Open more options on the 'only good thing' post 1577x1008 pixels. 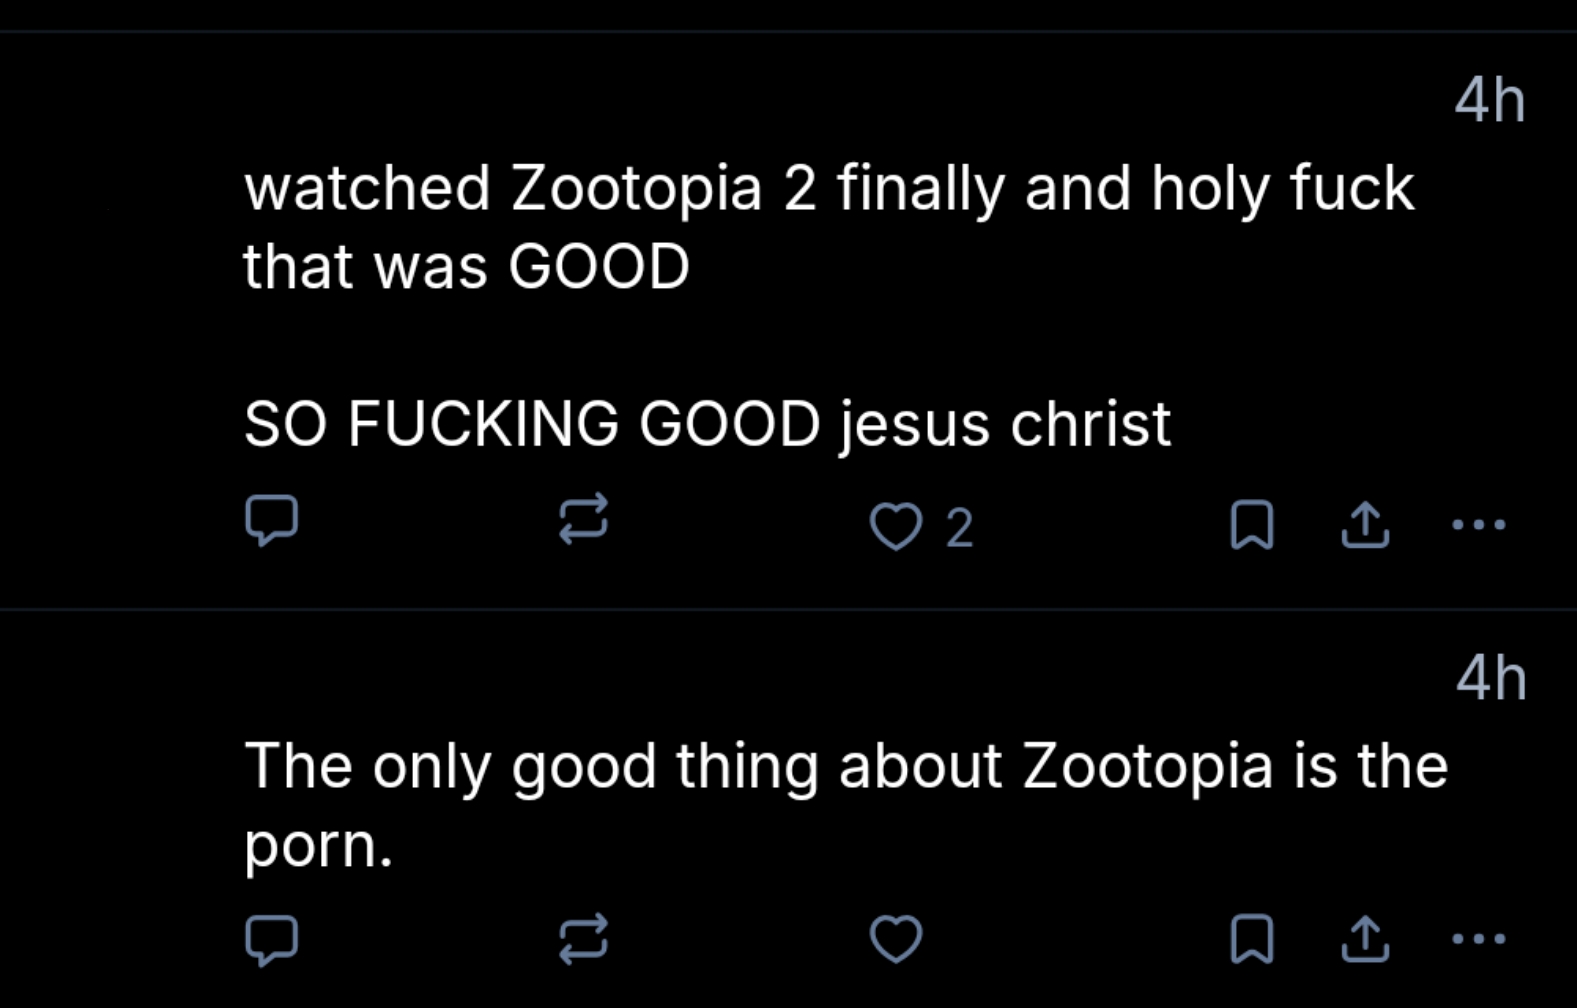[1479, 939]
